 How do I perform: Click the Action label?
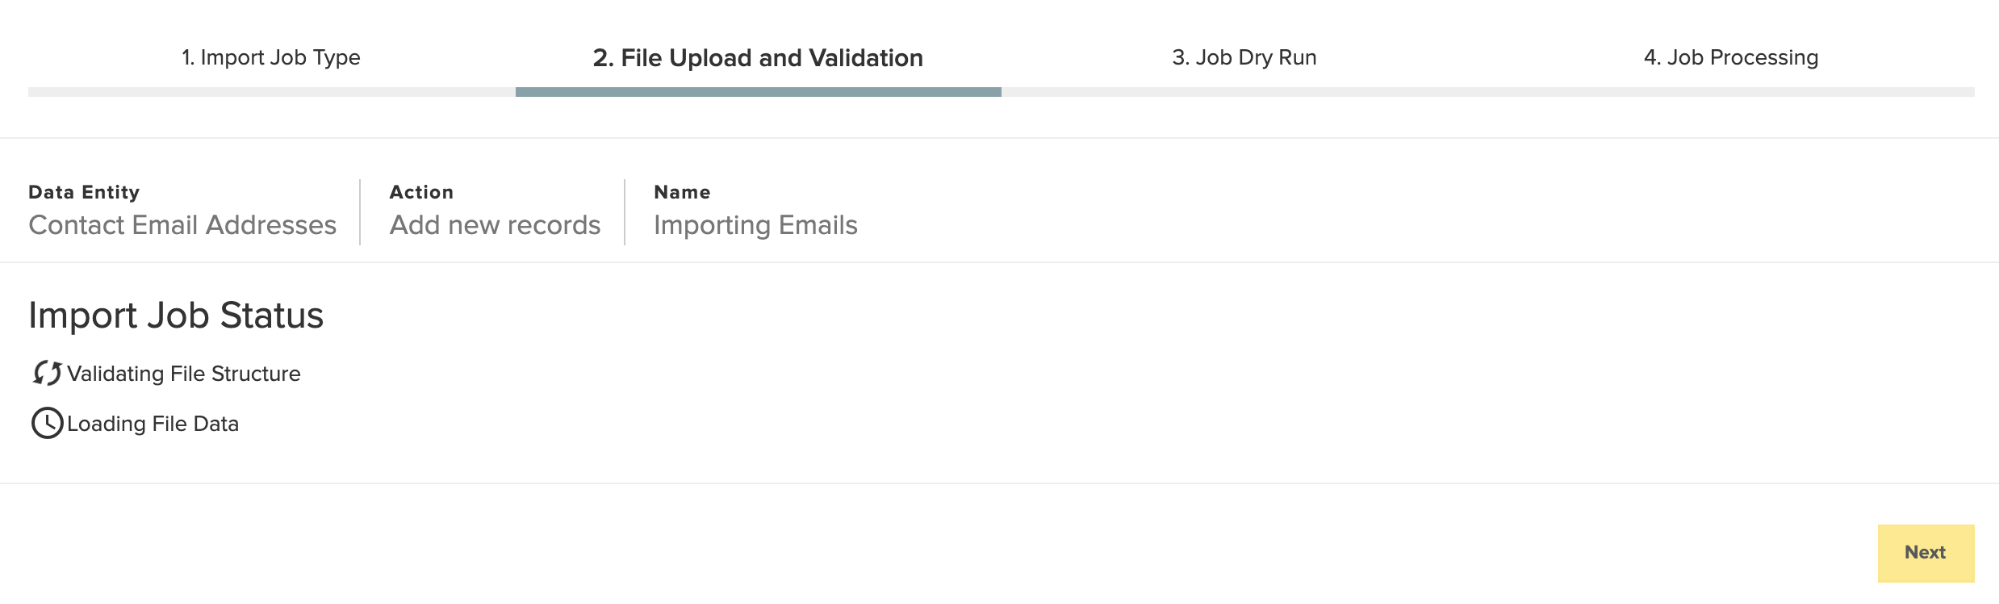pos(421,192)
